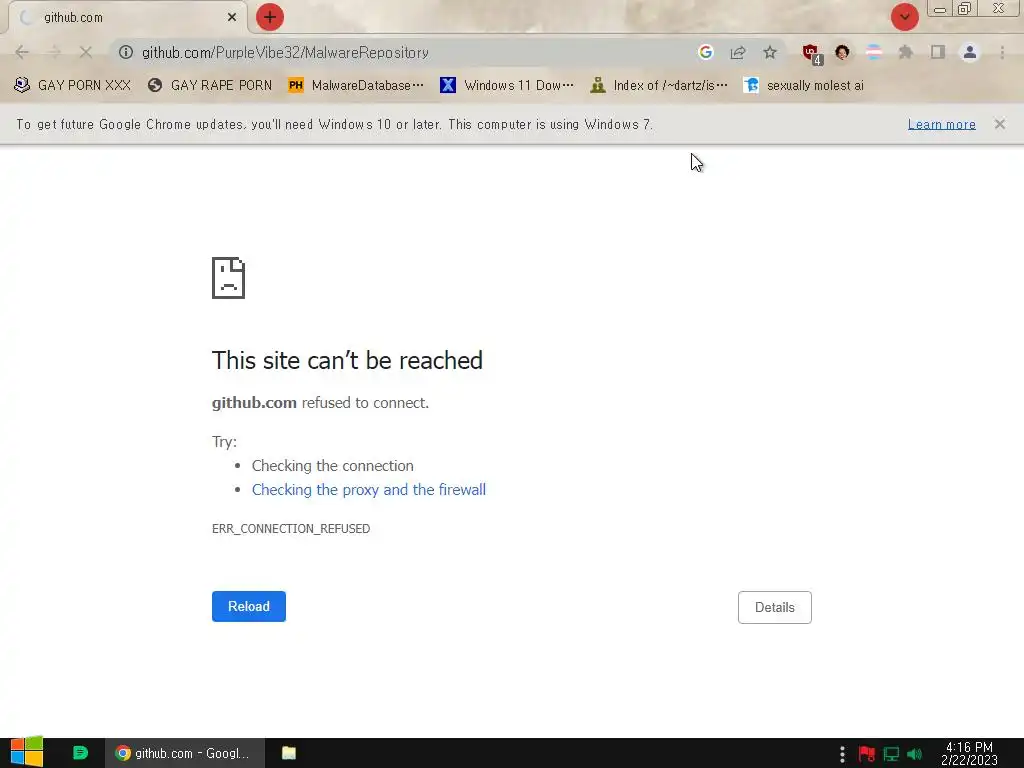Open Checking the proxy and the firewall link
1024x768 pixels.
click(368, 490)
